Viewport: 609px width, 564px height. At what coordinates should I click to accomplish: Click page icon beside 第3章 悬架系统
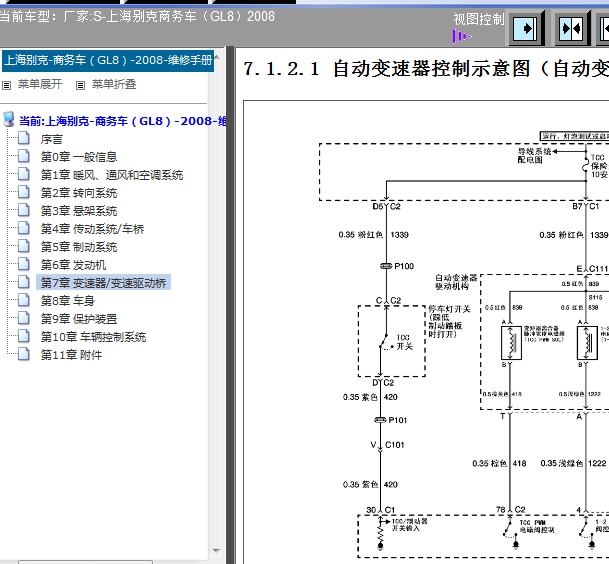pos(24,210)
